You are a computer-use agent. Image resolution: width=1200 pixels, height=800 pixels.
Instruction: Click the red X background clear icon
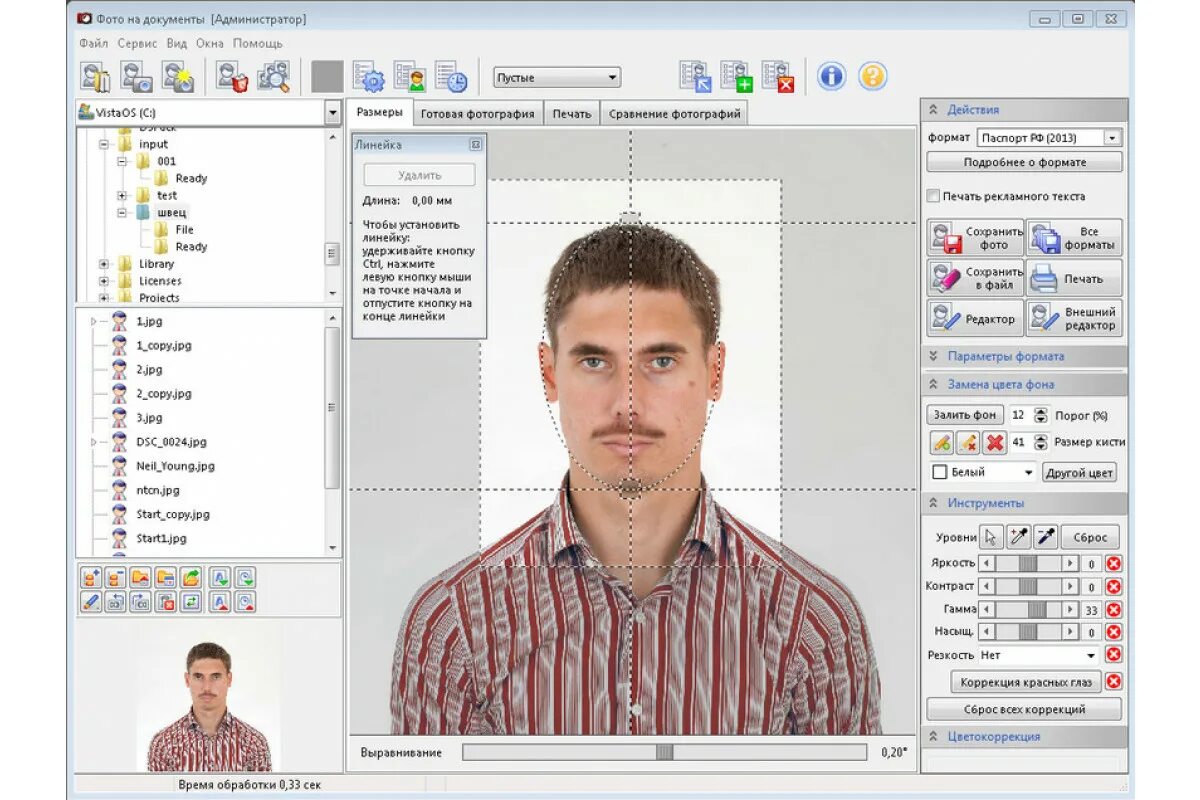tap(994, 442)
